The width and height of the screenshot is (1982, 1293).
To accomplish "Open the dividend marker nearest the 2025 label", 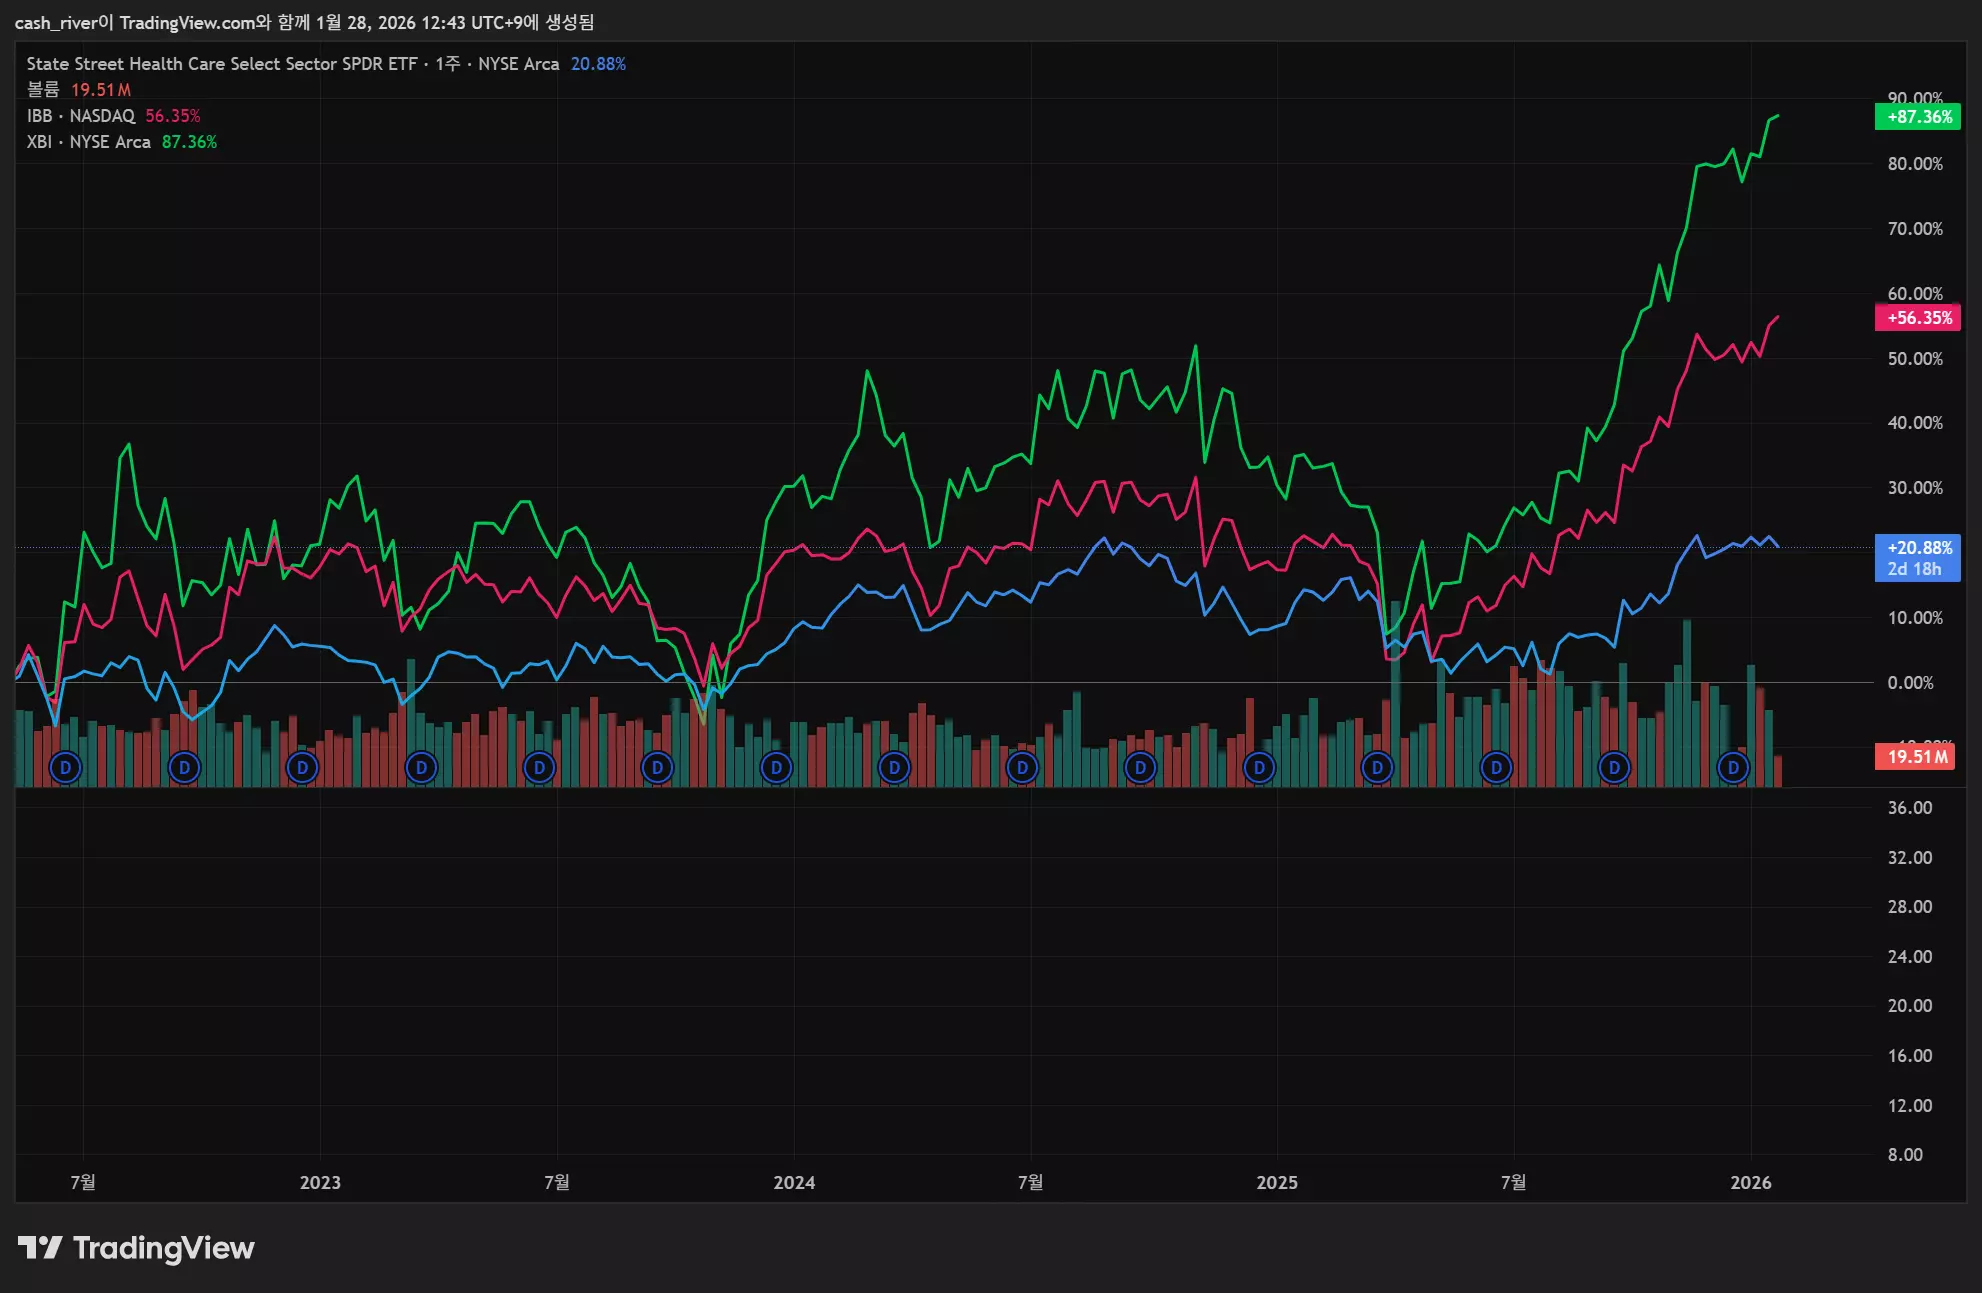I will (1259, 768).
